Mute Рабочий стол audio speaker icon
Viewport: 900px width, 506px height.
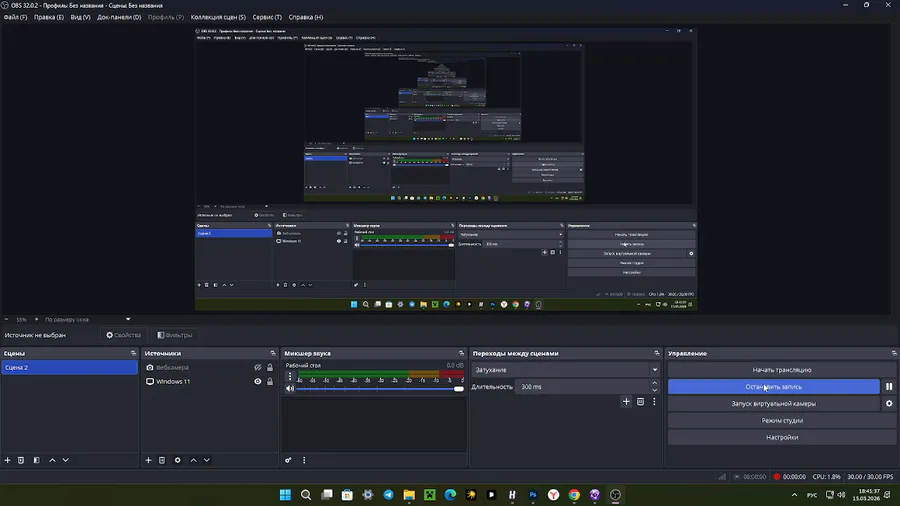[290, 388]
